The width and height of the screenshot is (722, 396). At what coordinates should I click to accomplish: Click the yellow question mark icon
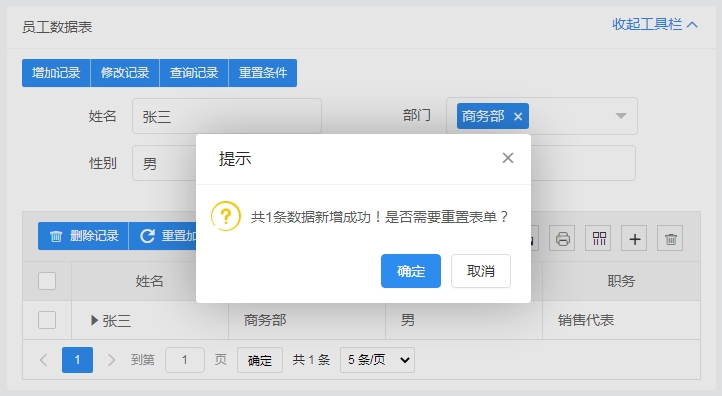tap(226, 216)
